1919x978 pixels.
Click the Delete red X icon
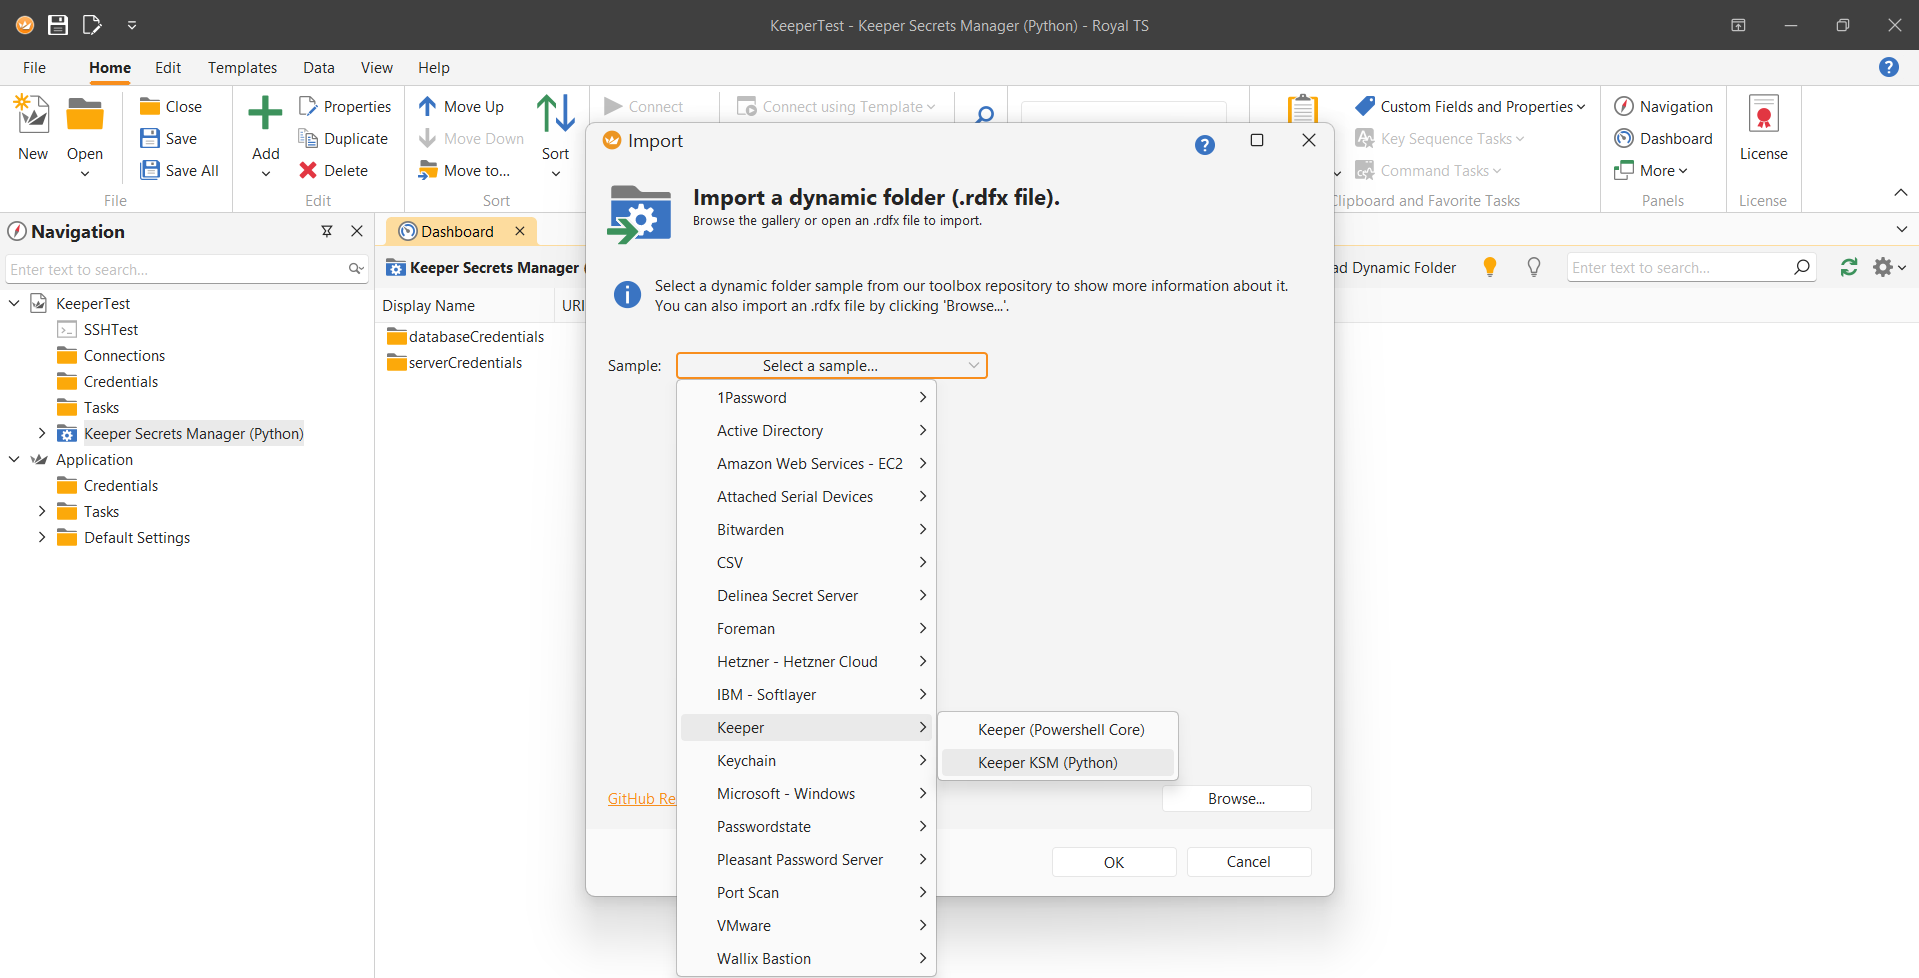click(308, 171)
